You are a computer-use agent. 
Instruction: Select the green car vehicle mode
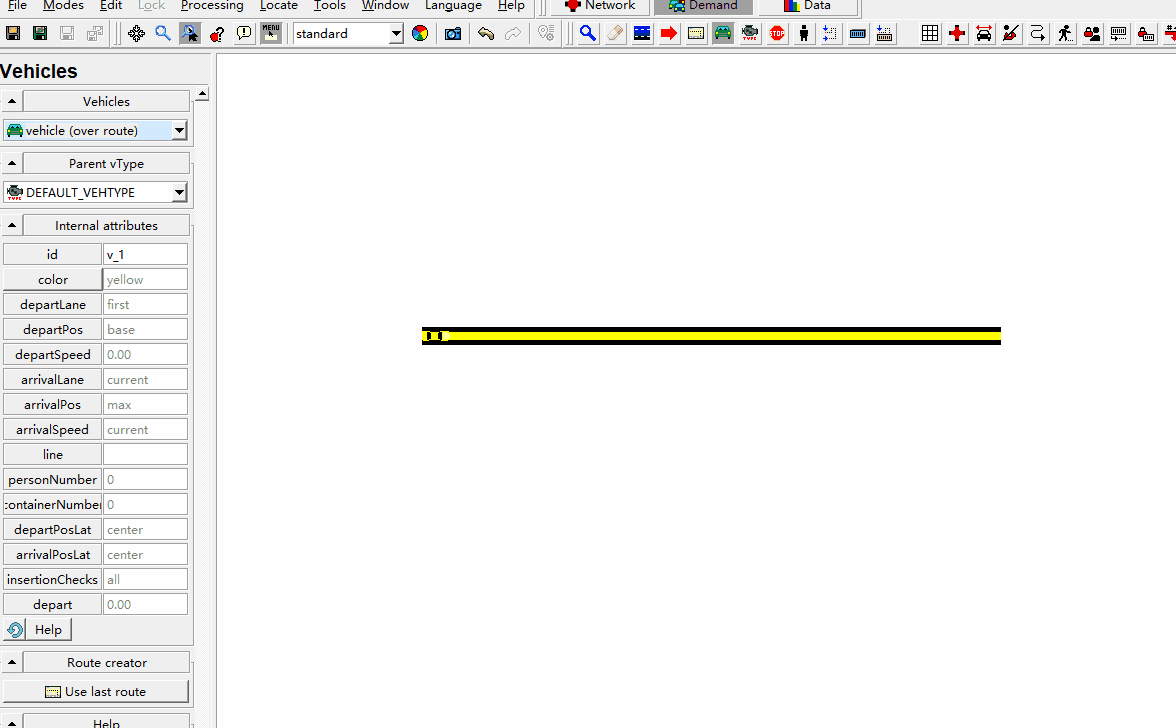pyautogui.click(x=723, y=34)
